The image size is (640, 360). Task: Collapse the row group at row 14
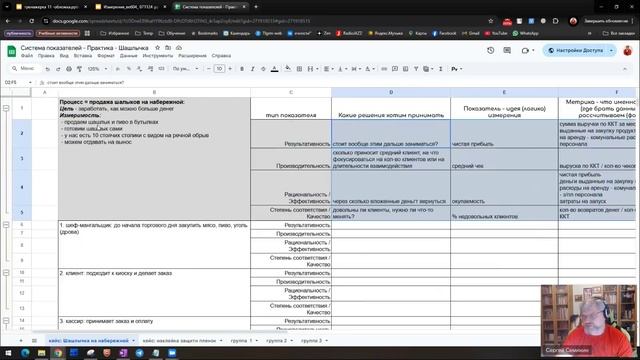(6, 321)
